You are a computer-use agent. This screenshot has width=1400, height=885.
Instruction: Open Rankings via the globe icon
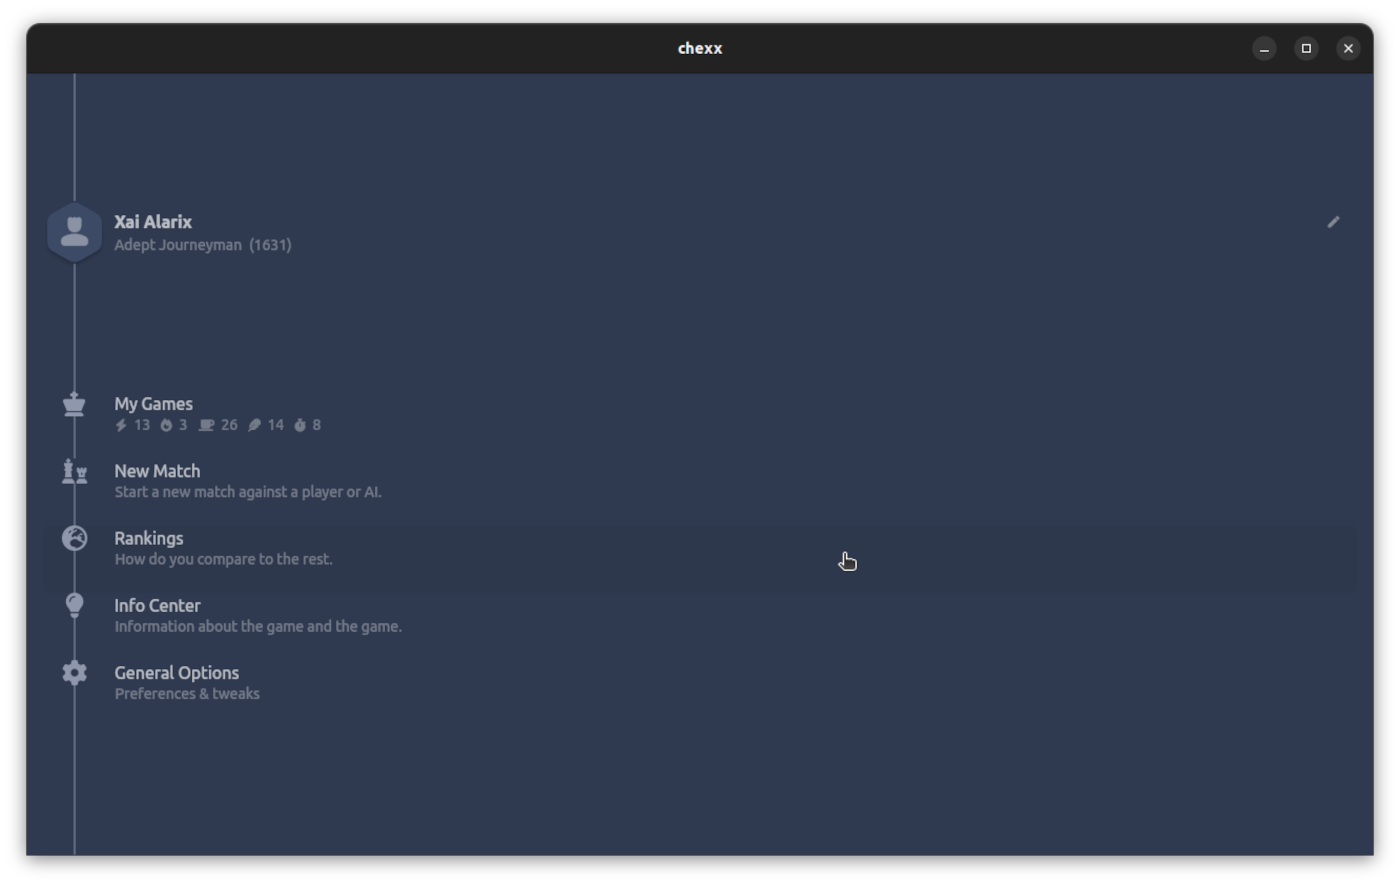tap(74, 538)
